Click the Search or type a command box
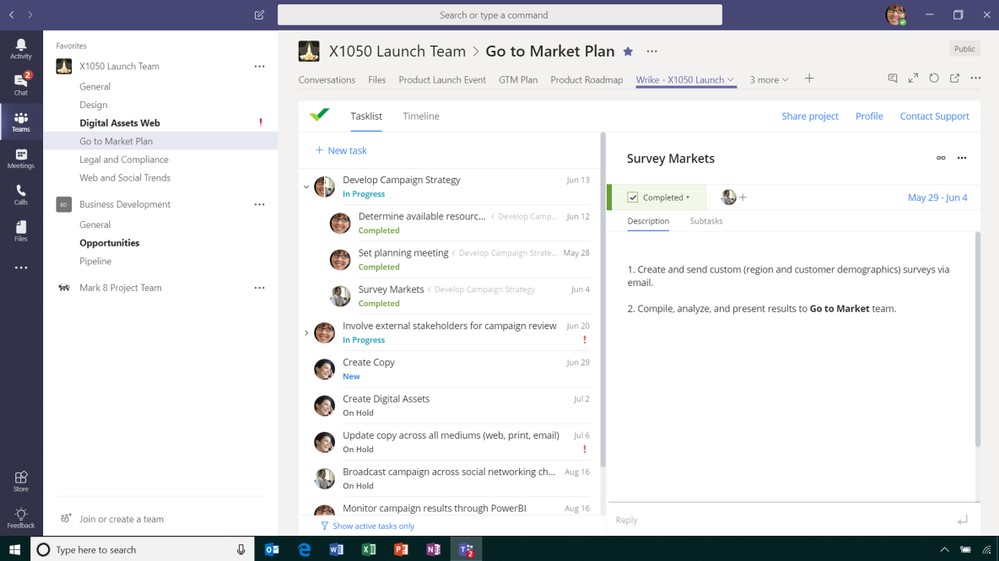Screen dimensions: 999x561 [x=500, y=15]
